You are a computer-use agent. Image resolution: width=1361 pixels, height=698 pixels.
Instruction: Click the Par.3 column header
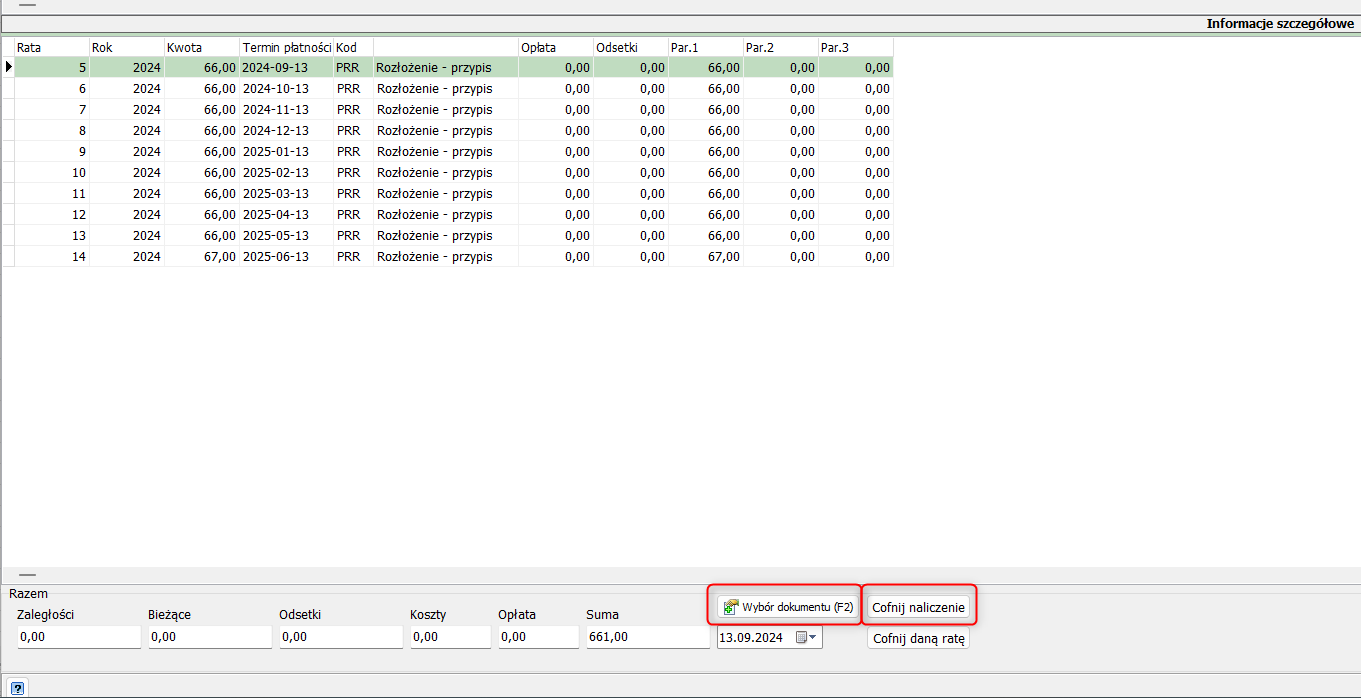[x=856, y=47]
